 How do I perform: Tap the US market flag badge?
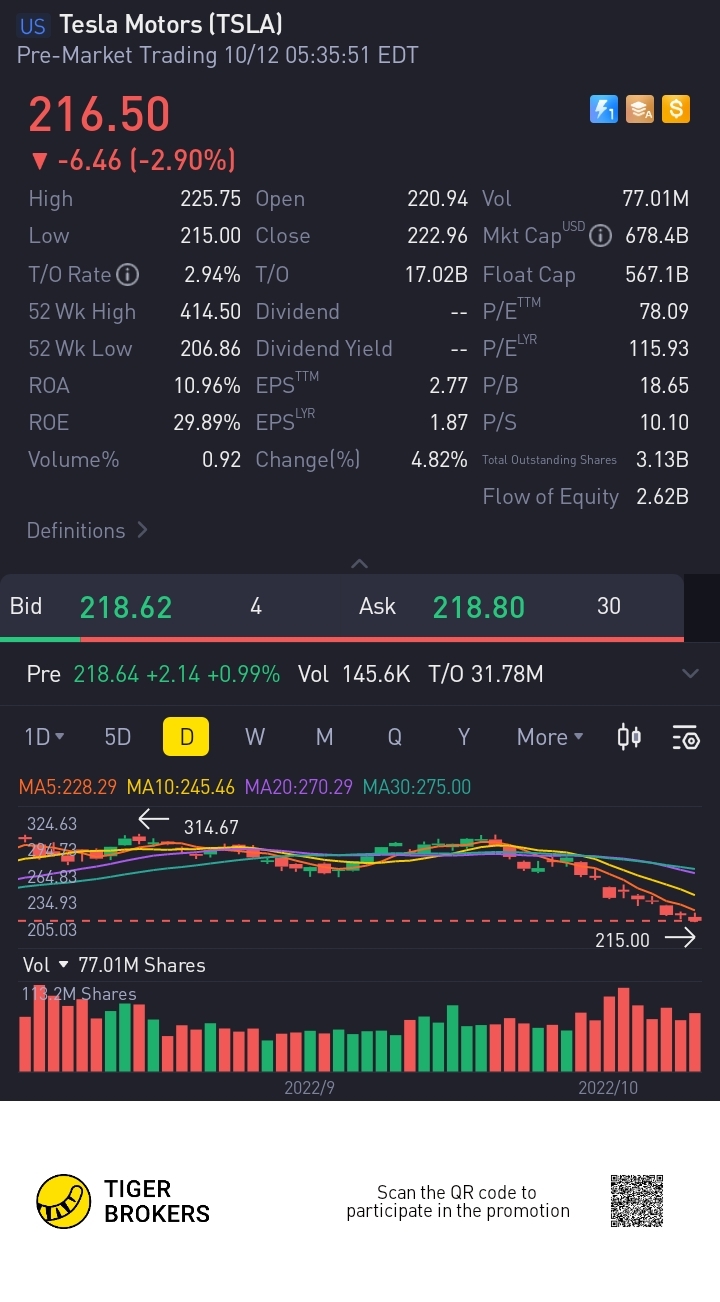(33, 25)
